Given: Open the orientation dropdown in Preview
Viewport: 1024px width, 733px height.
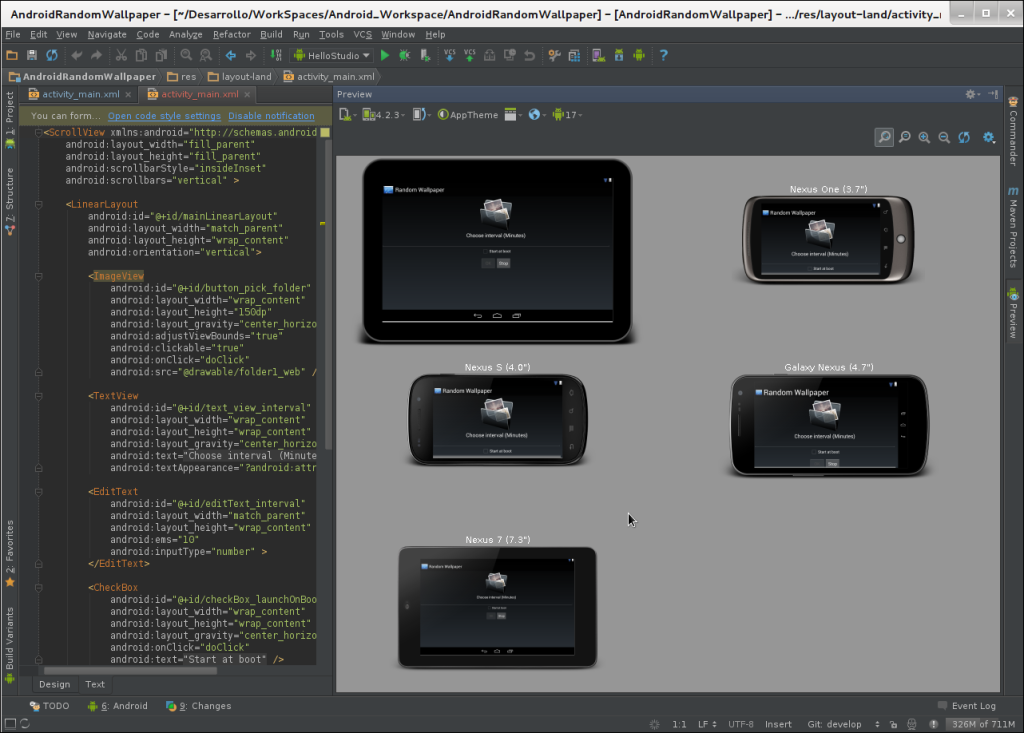Looking at the screenshot, I should [421, 115].
